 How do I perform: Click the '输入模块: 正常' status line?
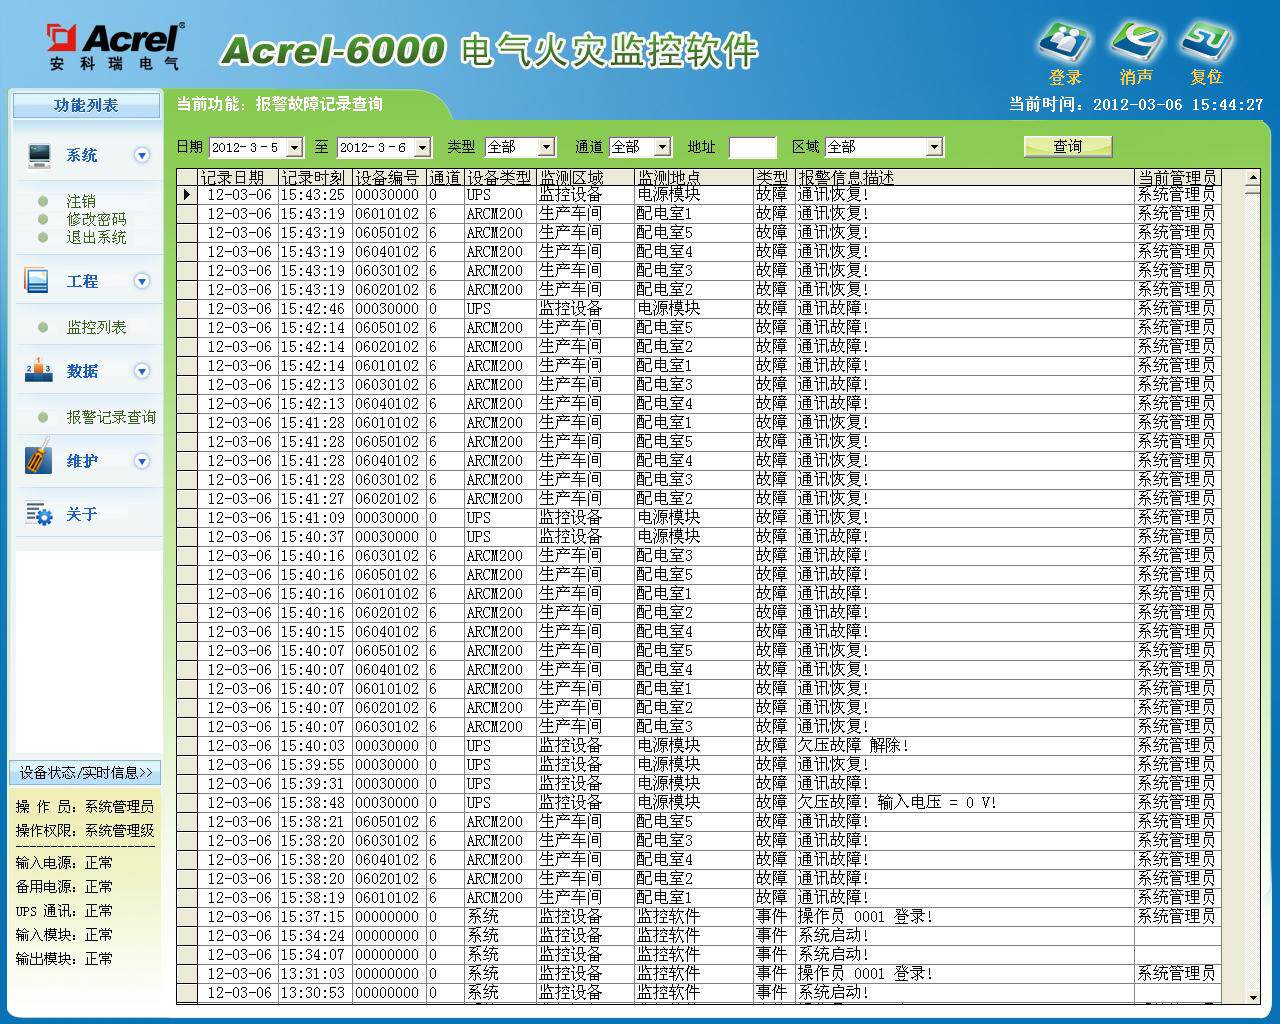click(64, 935)
